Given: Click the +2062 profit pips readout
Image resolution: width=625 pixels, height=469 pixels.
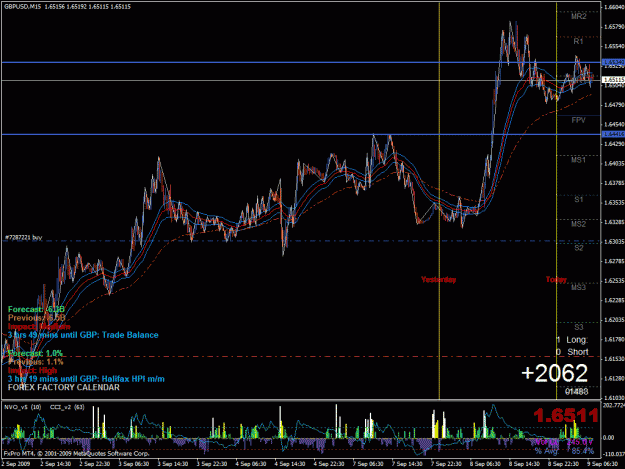Looking at the screenshot, I should pos(554,373).
